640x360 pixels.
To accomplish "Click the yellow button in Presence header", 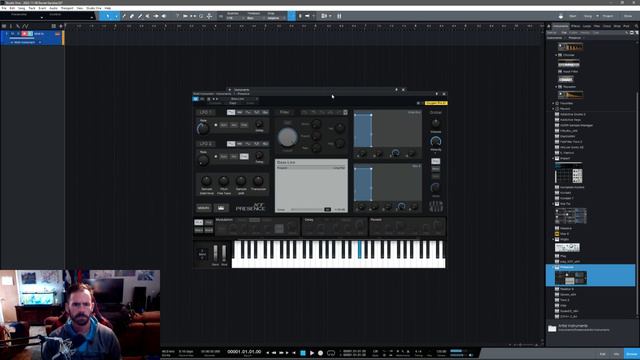I will (x=436, y=103).
